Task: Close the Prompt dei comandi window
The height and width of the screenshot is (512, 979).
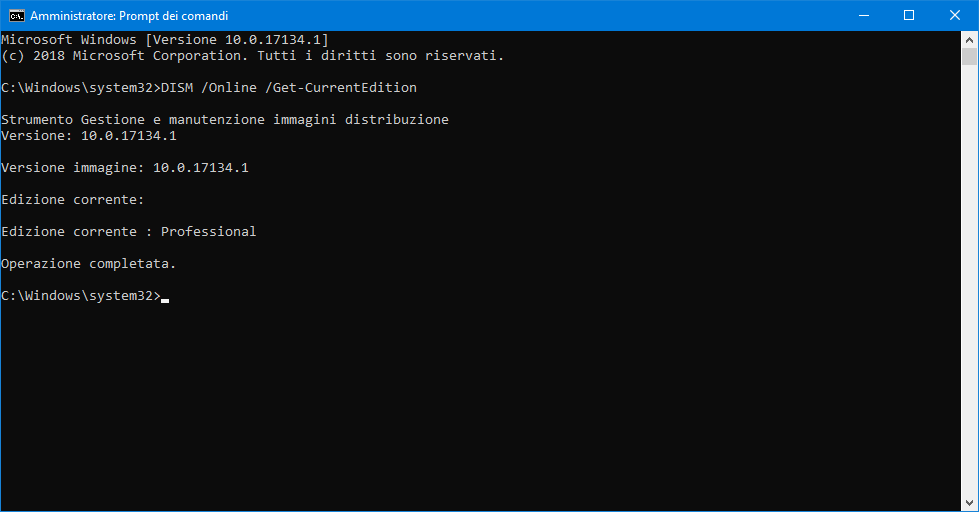Action: [954, 15]
